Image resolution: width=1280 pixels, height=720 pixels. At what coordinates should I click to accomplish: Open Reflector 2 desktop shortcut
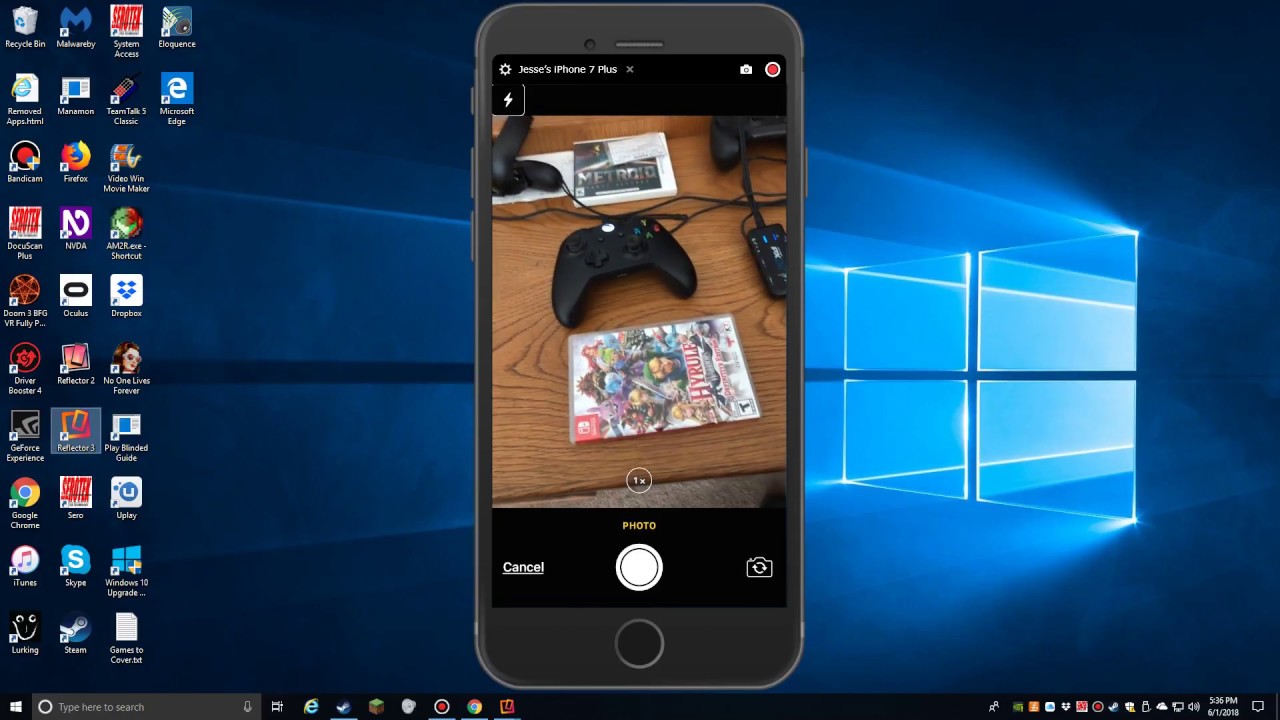tap(76, 363)
